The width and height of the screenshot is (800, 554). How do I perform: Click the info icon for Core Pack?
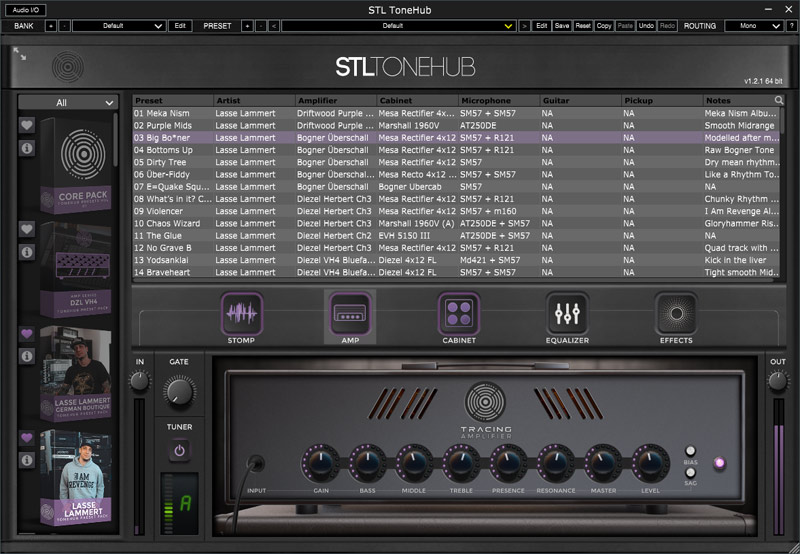click(27, 148)
